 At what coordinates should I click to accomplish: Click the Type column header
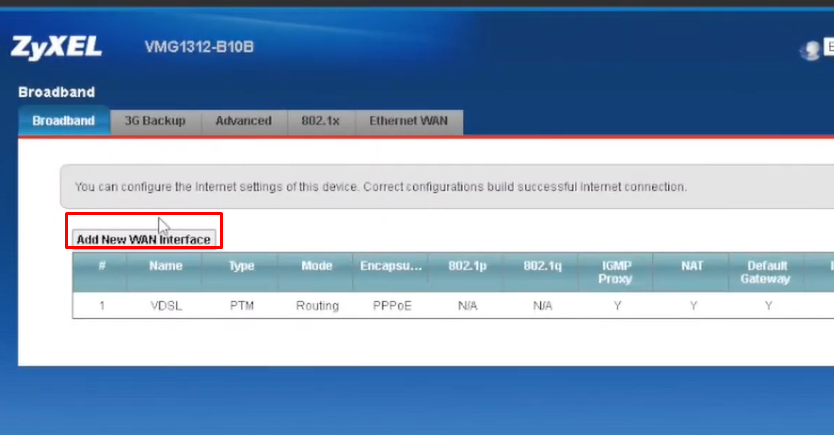point(241,267)
